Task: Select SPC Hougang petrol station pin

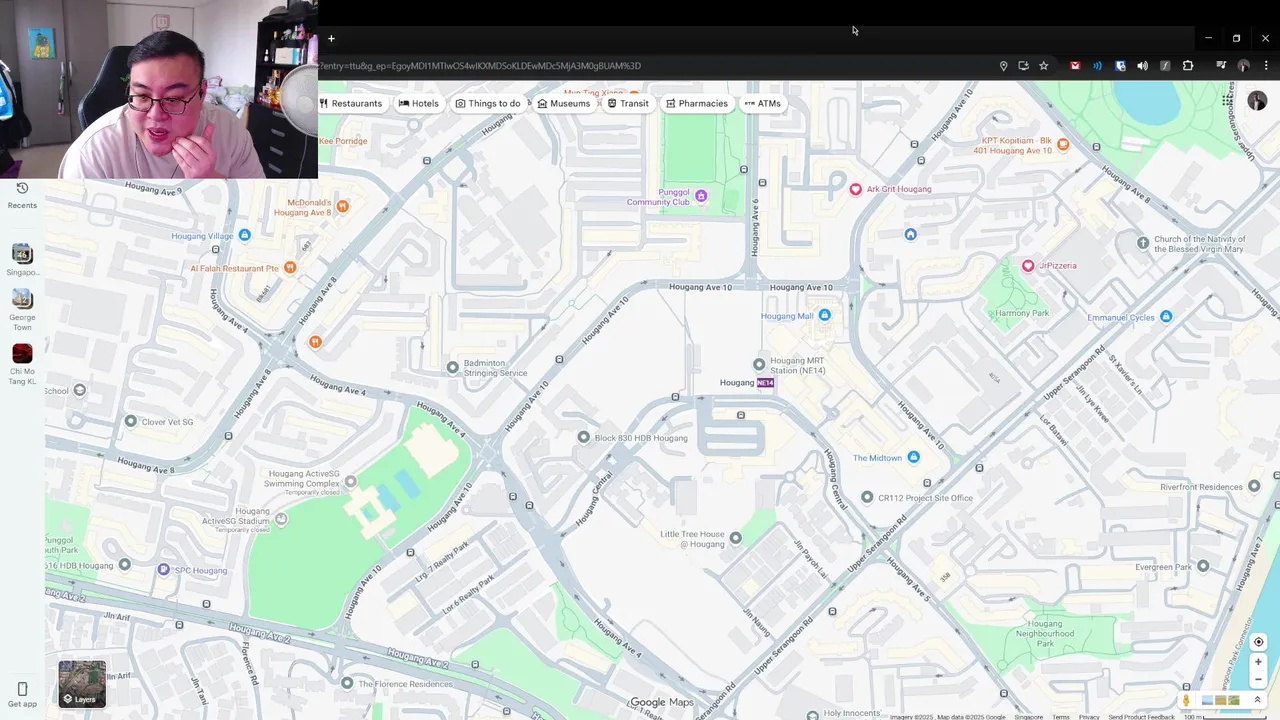Action: pos(163,569)
